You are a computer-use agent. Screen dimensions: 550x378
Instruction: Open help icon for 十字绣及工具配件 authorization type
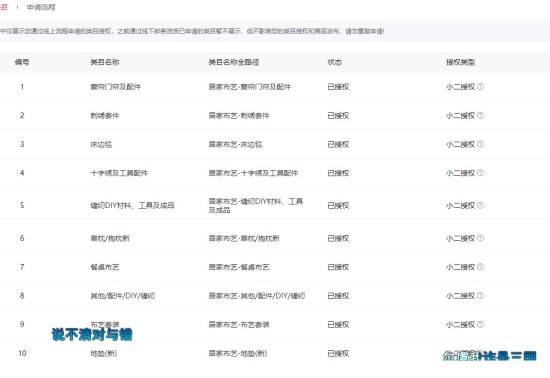(481, 173)
